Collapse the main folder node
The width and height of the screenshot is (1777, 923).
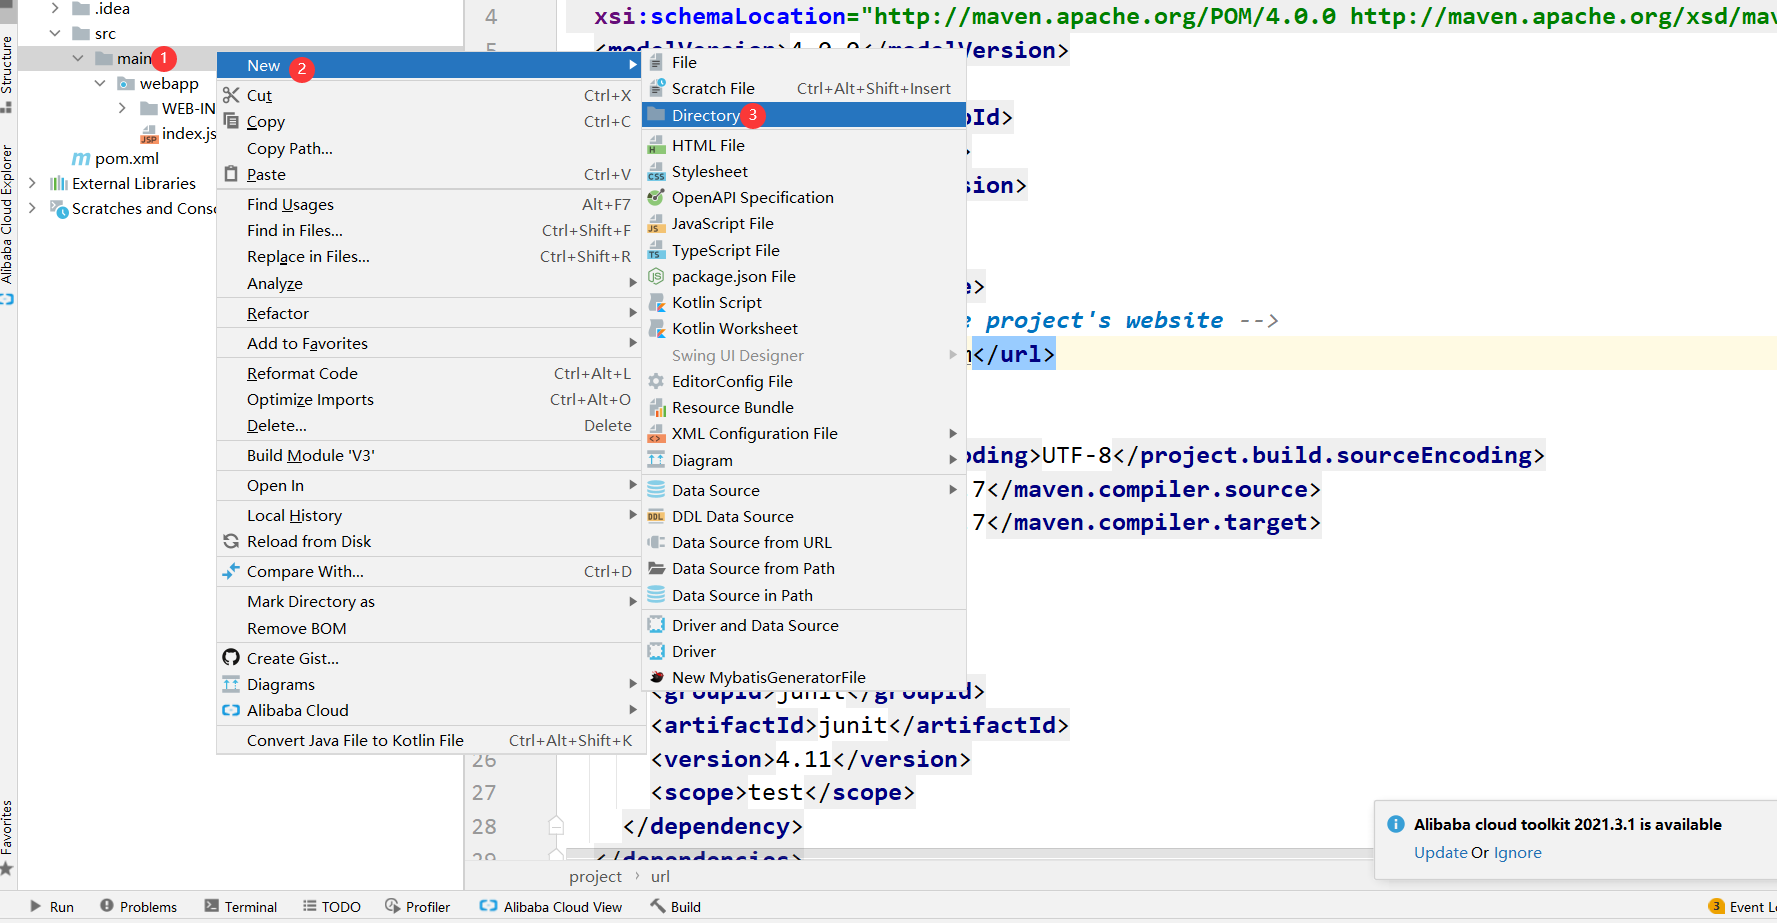tap(78, 58)
